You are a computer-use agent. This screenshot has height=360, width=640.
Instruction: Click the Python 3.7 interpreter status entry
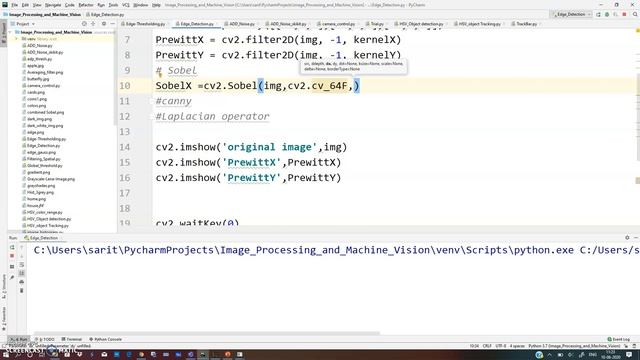click(574, 346)
